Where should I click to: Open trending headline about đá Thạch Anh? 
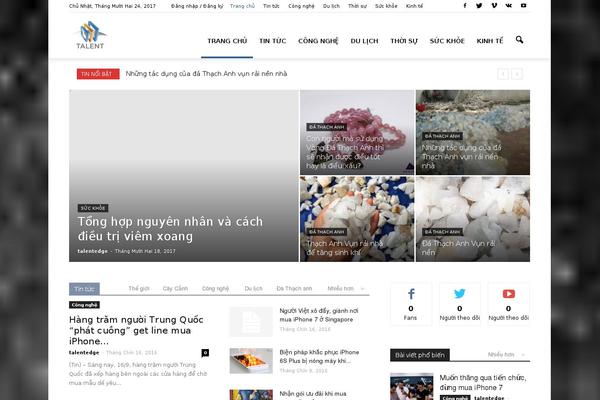tap(206, 74)
